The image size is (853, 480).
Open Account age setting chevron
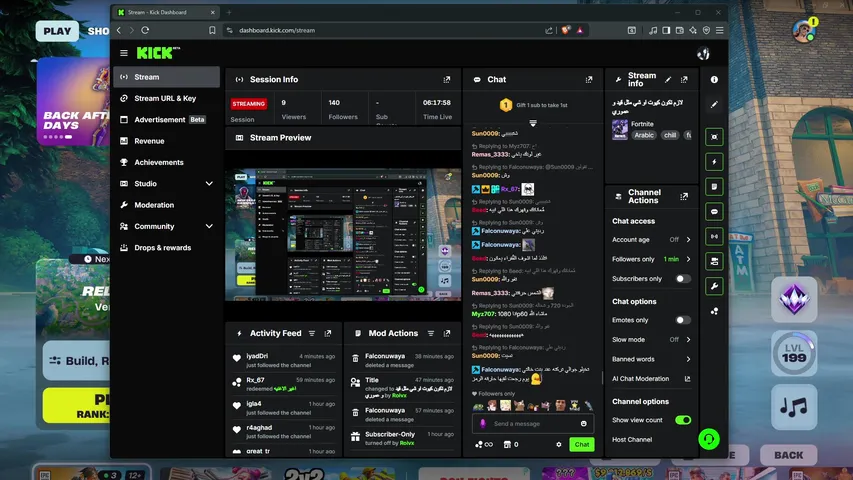tap(688, 239)
